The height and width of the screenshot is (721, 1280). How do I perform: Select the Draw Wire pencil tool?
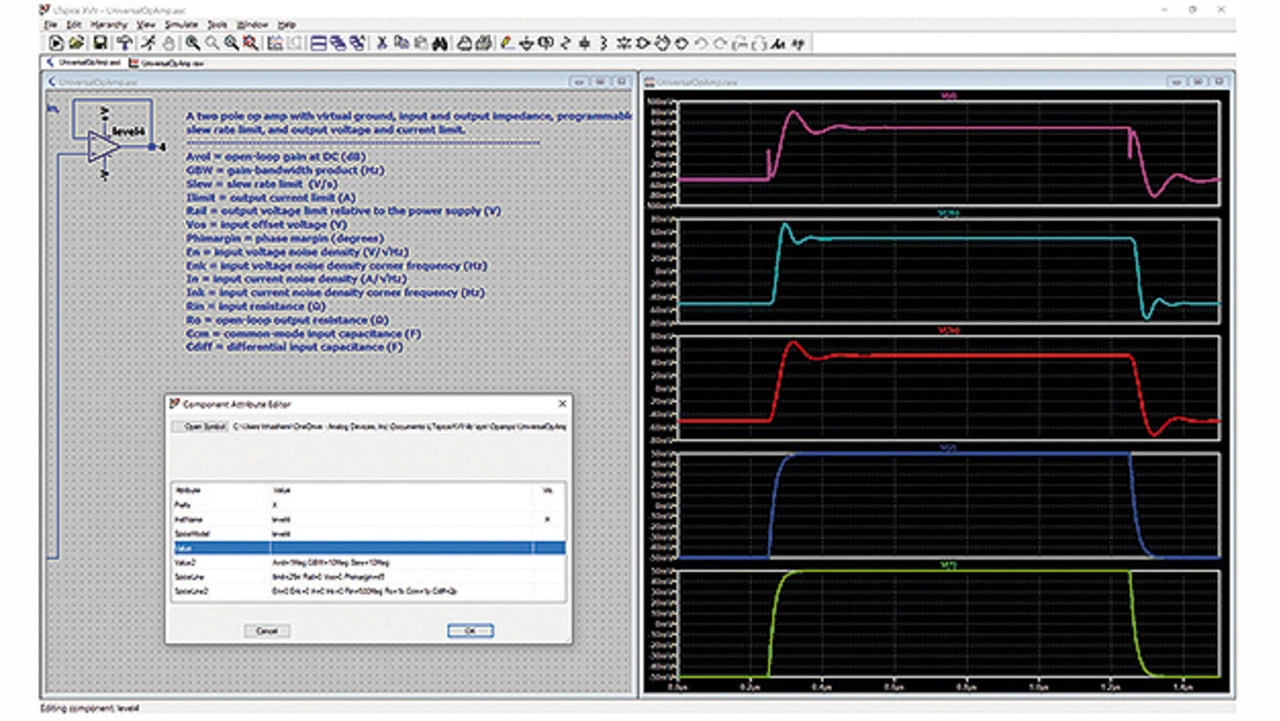506,43
